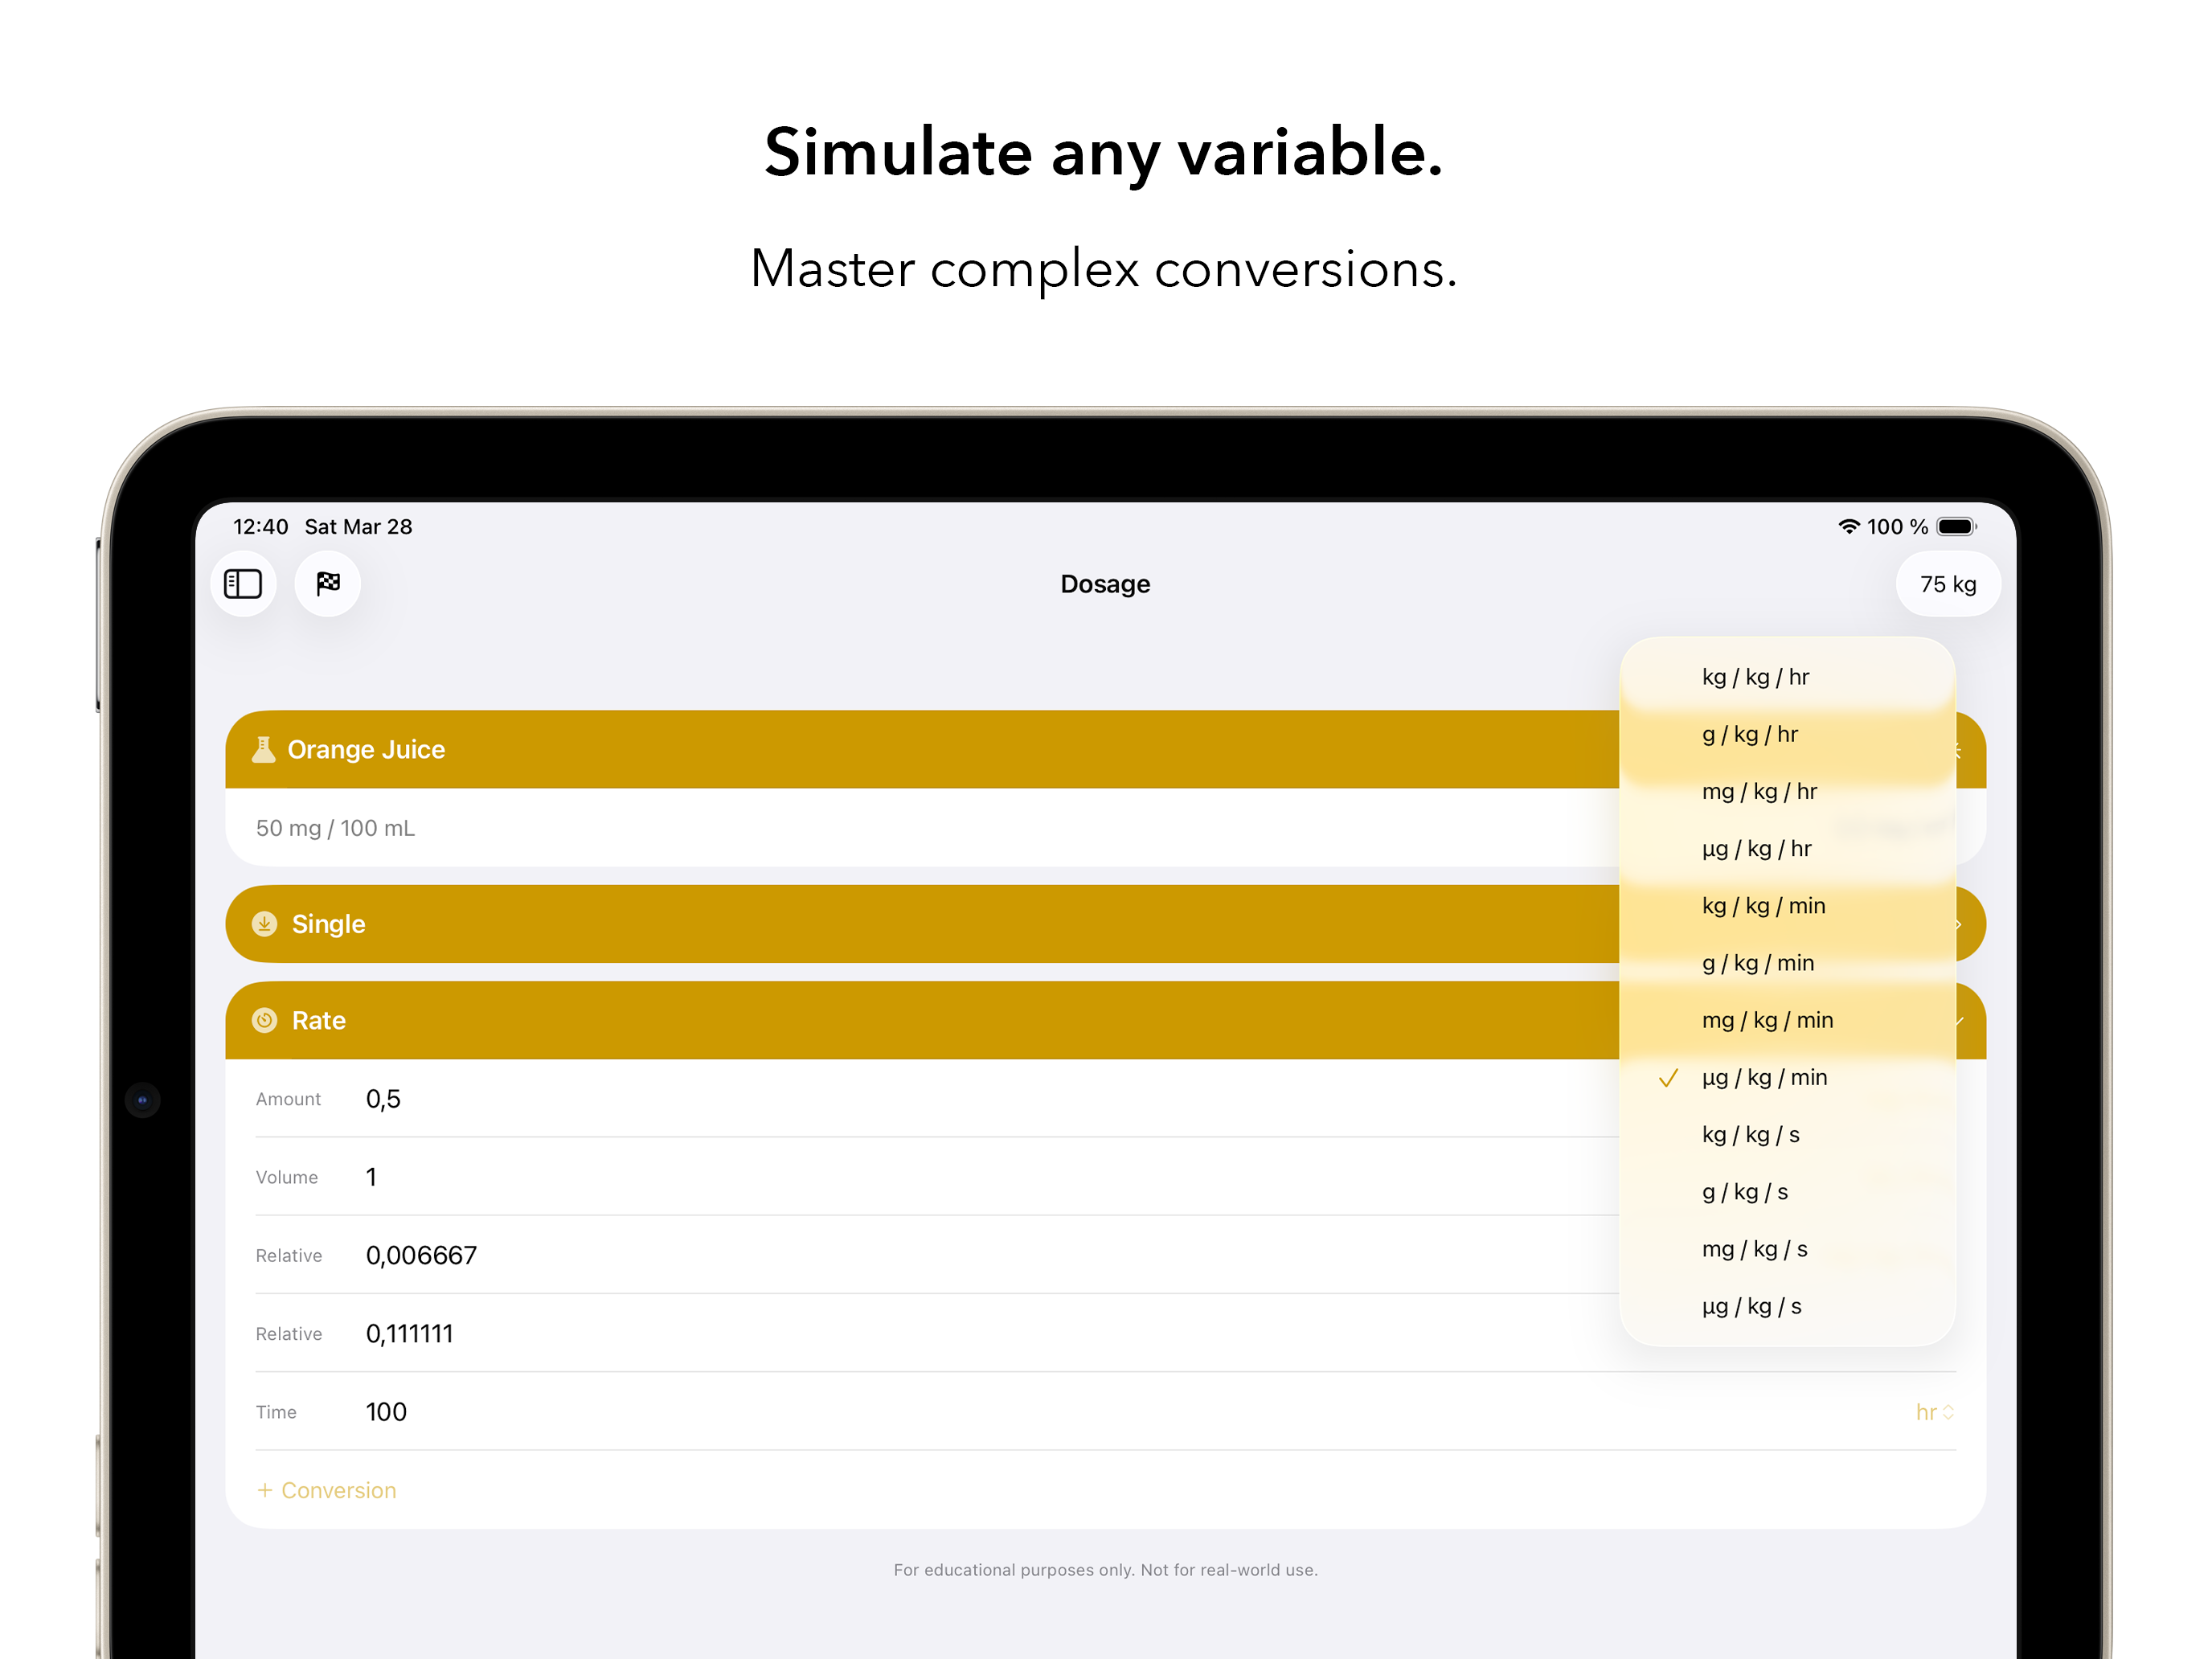Screen dimensions: 2212x1659
Task: Collapse the Rate section header
Action: tap(1105, 1020)
